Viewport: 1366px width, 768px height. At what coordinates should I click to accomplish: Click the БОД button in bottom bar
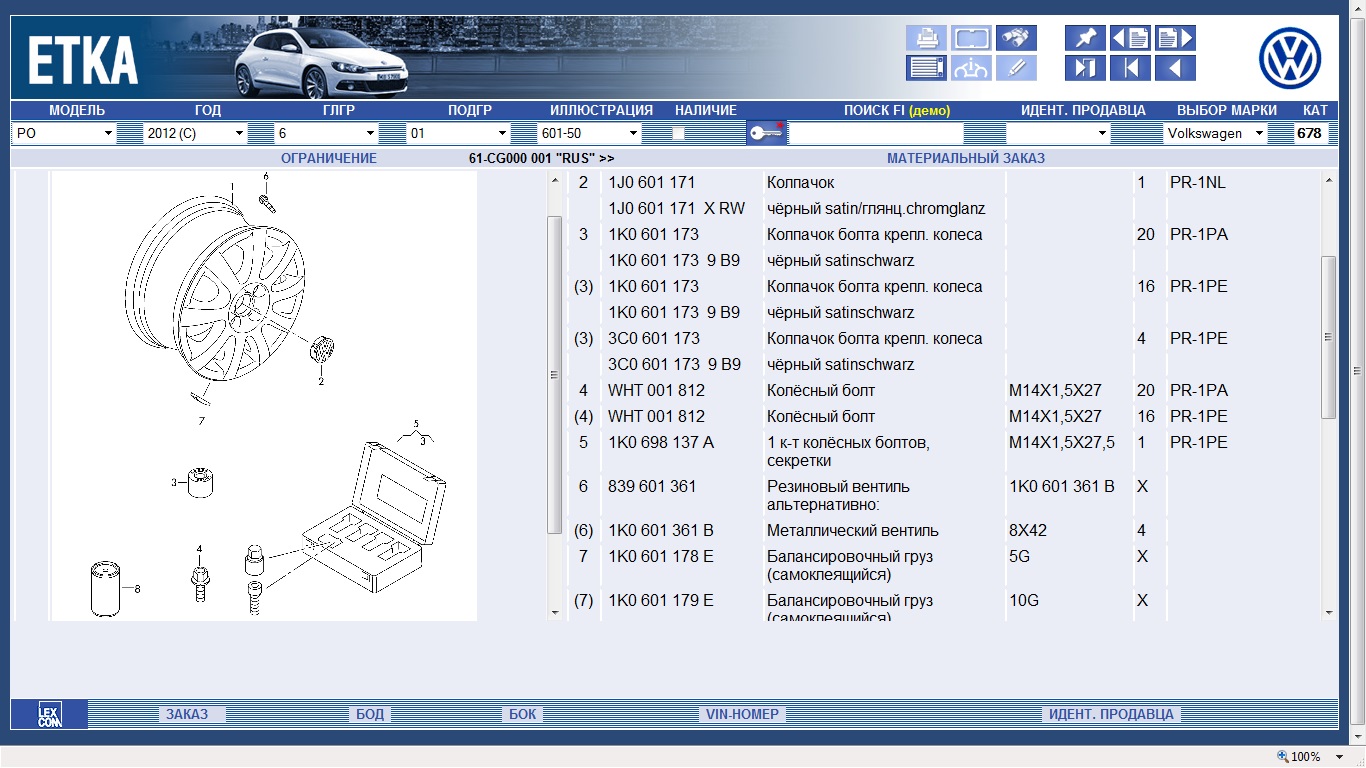(370, 714)
